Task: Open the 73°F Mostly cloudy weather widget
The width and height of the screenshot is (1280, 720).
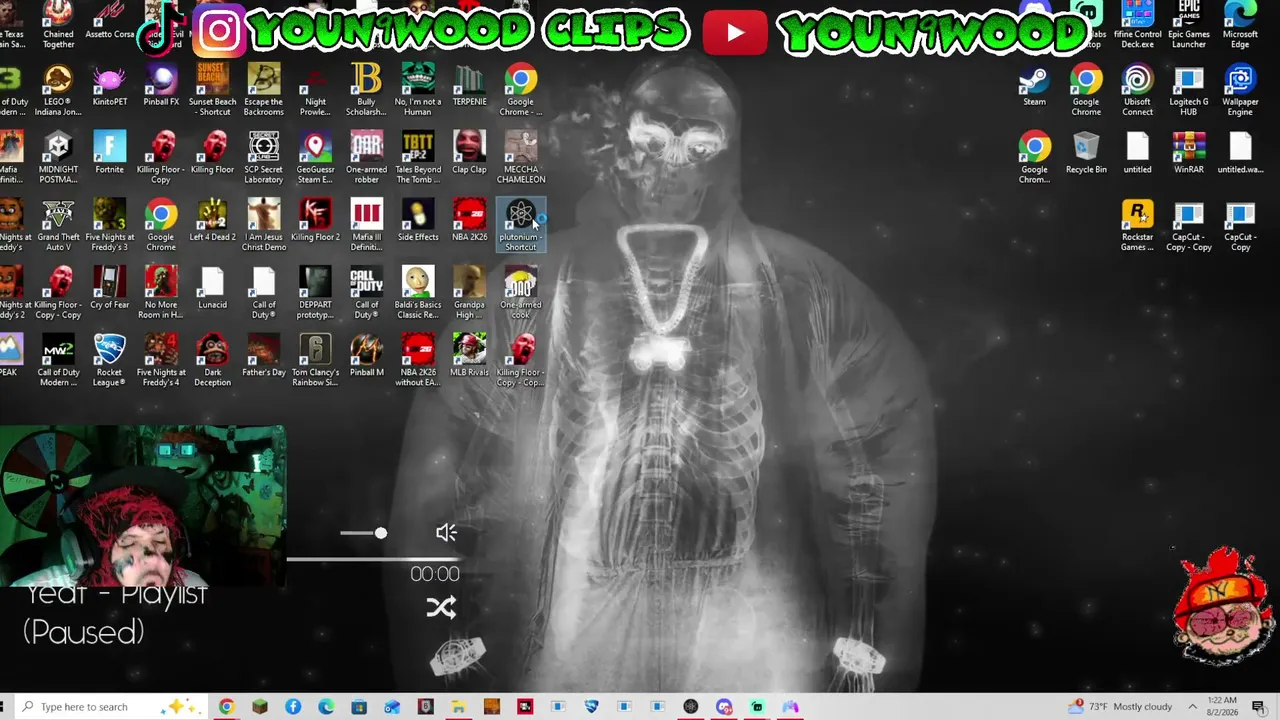Action: coord(1120,707)
